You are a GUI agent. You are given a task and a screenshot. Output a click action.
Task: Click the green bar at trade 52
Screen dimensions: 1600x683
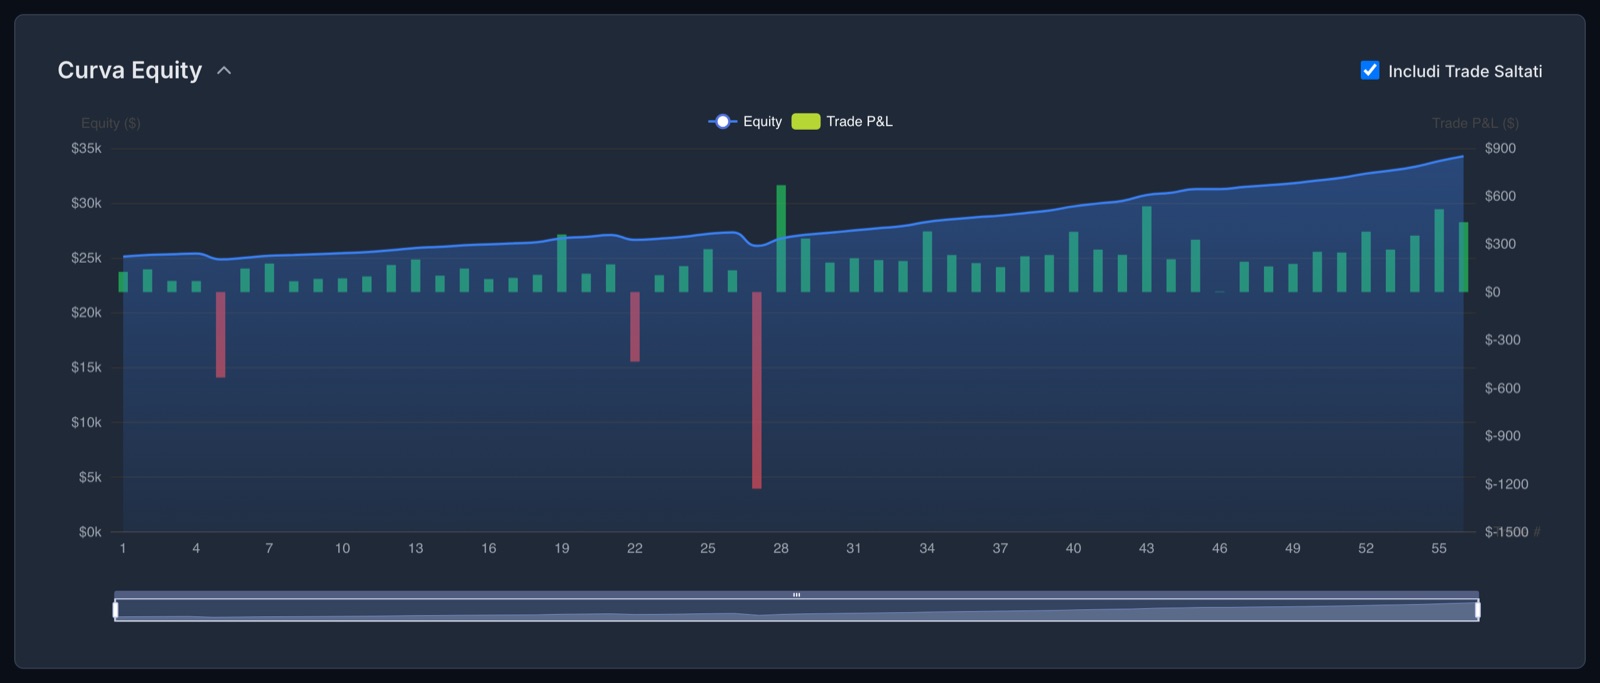click(1366, 262)
